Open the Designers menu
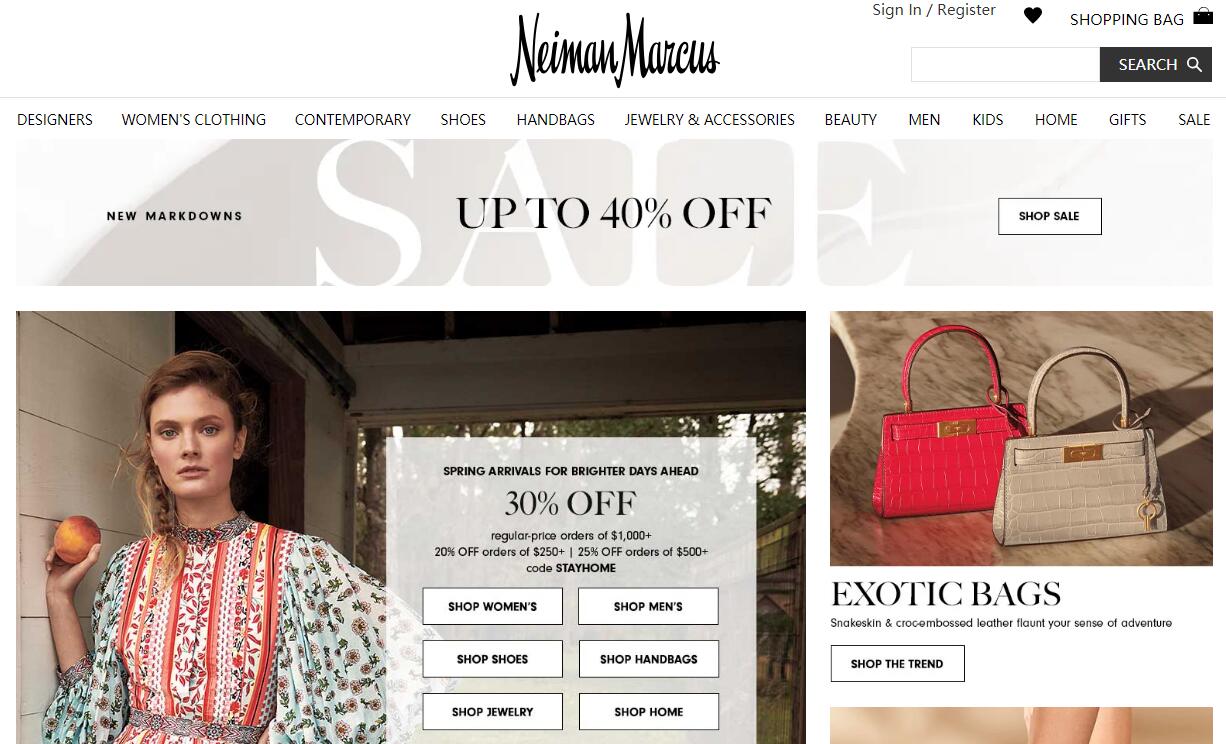The width and height of the screenshot is (1226, 744). [x=55, y=119]
